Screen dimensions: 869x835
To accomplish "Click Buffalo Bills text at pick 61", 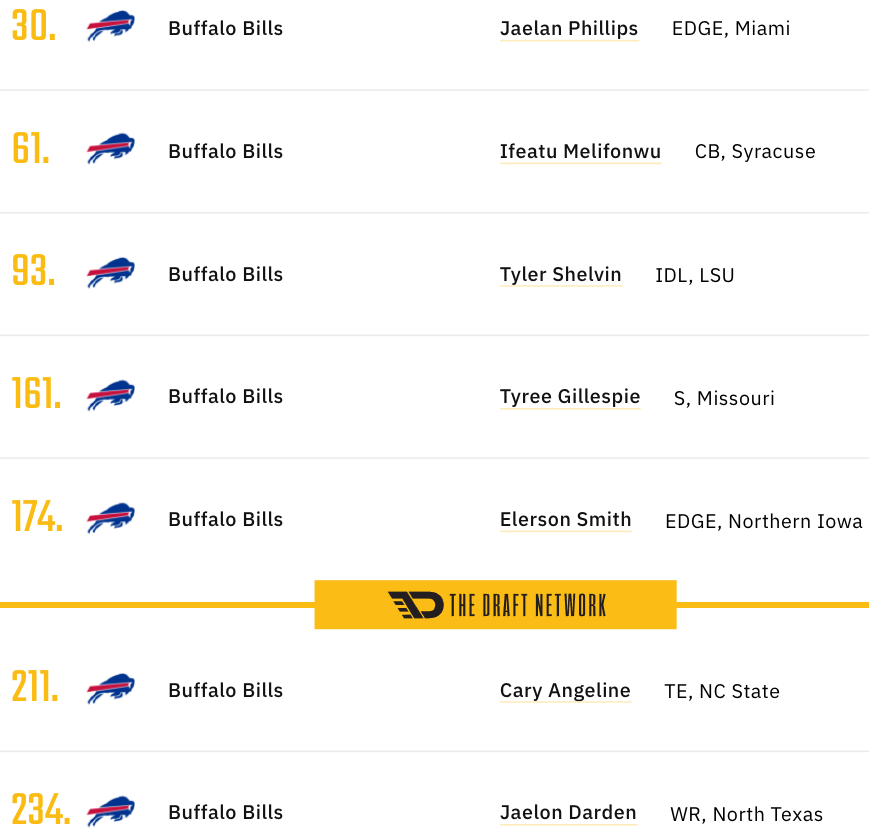I will point(226,151).
